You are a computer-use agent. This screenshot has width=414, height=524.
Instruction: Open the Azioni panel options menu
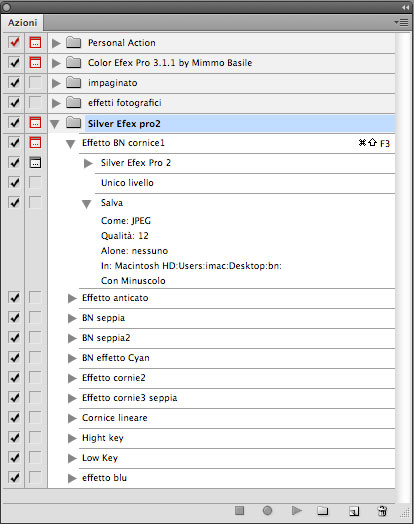click(401, 22)
